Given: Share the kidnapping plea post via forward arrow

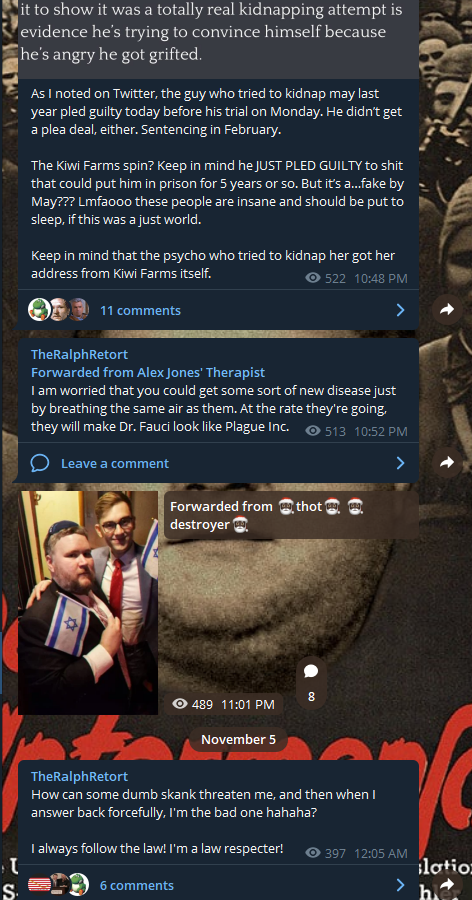Looking at the screenshot, I should click(x=447, y=310).
